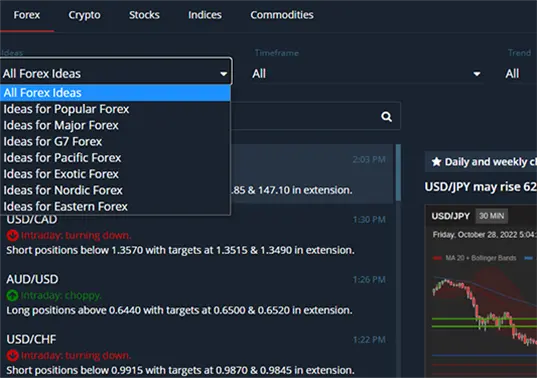Click the star icon beside Daily and weekly
537x378 pixels.
(x=436, y=162)
